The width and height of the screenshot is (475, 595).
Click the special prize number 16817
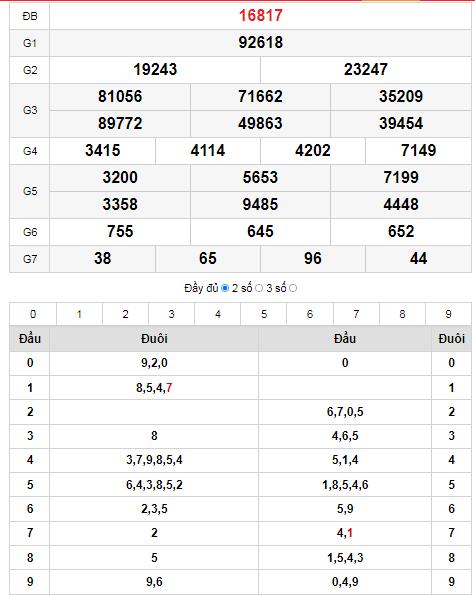click(261, 16)
